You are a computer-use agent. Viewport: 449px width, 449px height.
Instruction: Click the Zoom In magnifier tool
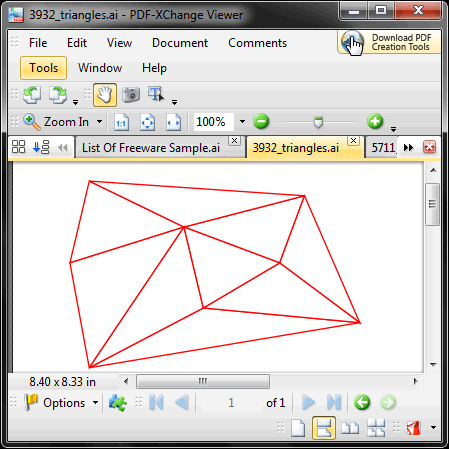[x=32, y=122]
